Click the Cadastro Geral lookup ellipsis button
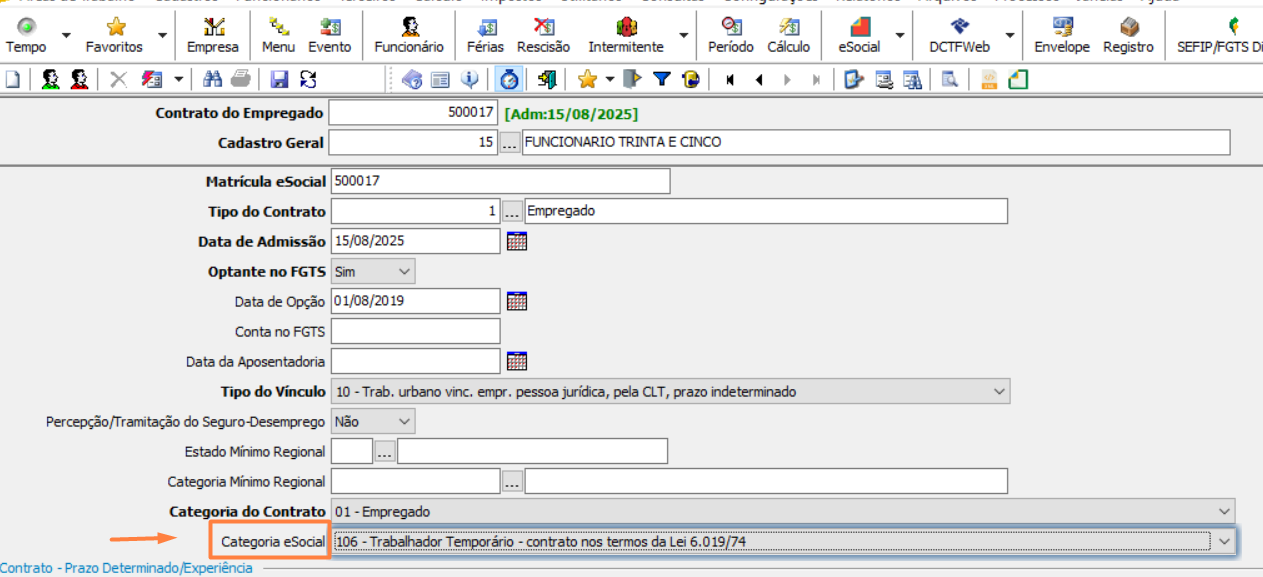This screenshot has width=1263, height=577. coord(509,143)
